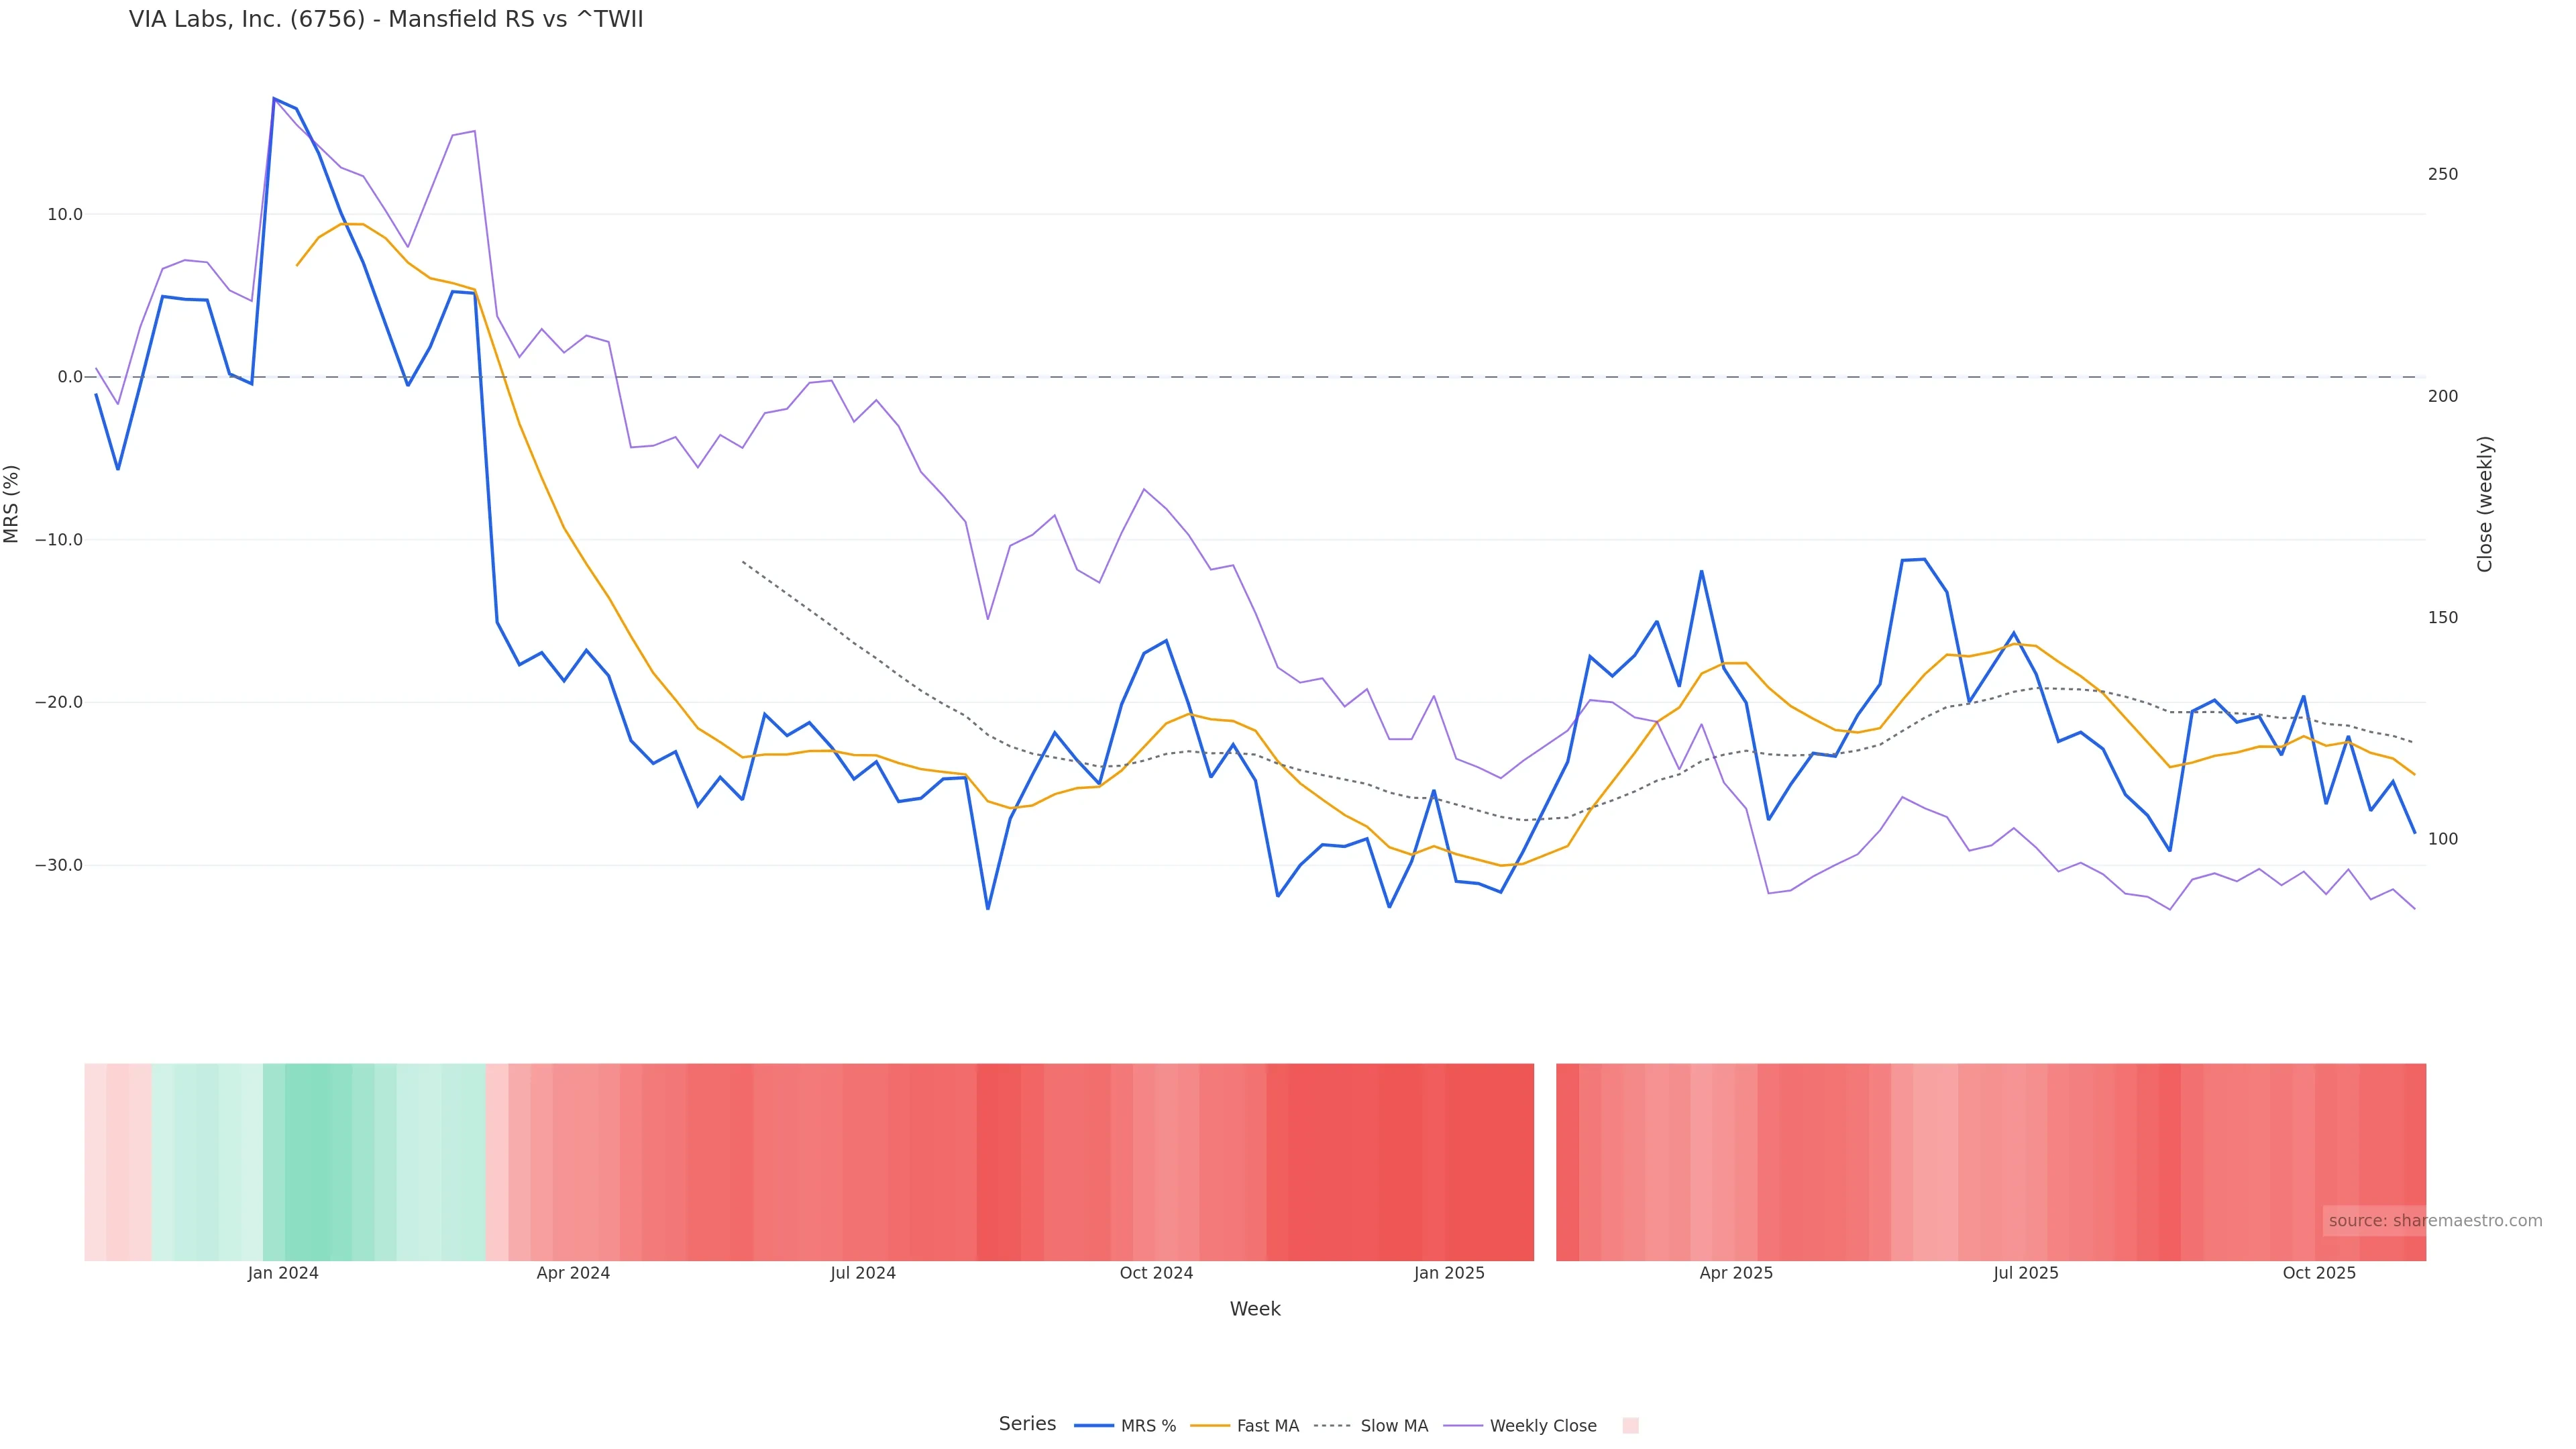Image resolution: width=2576 pixels, height=1449 pixels.
Task: Click the Jan 2025 axis label
Action: pyautogui.click(x=1449, y=1273)
